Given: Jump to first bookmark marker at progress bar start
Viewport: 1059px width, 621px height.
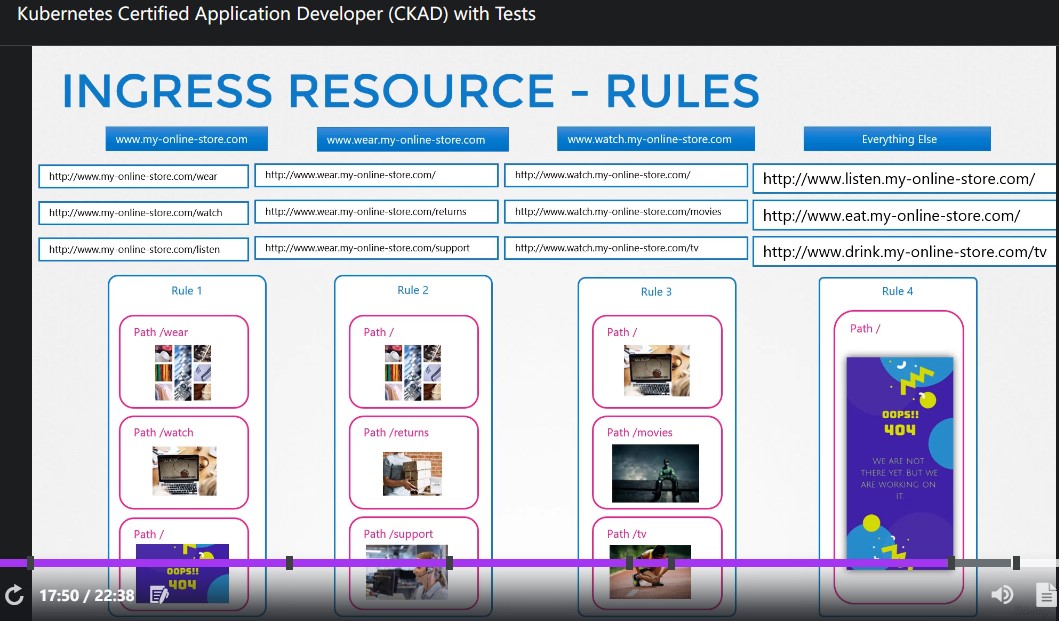Looking at the screenshot, I should pos(30,562).
